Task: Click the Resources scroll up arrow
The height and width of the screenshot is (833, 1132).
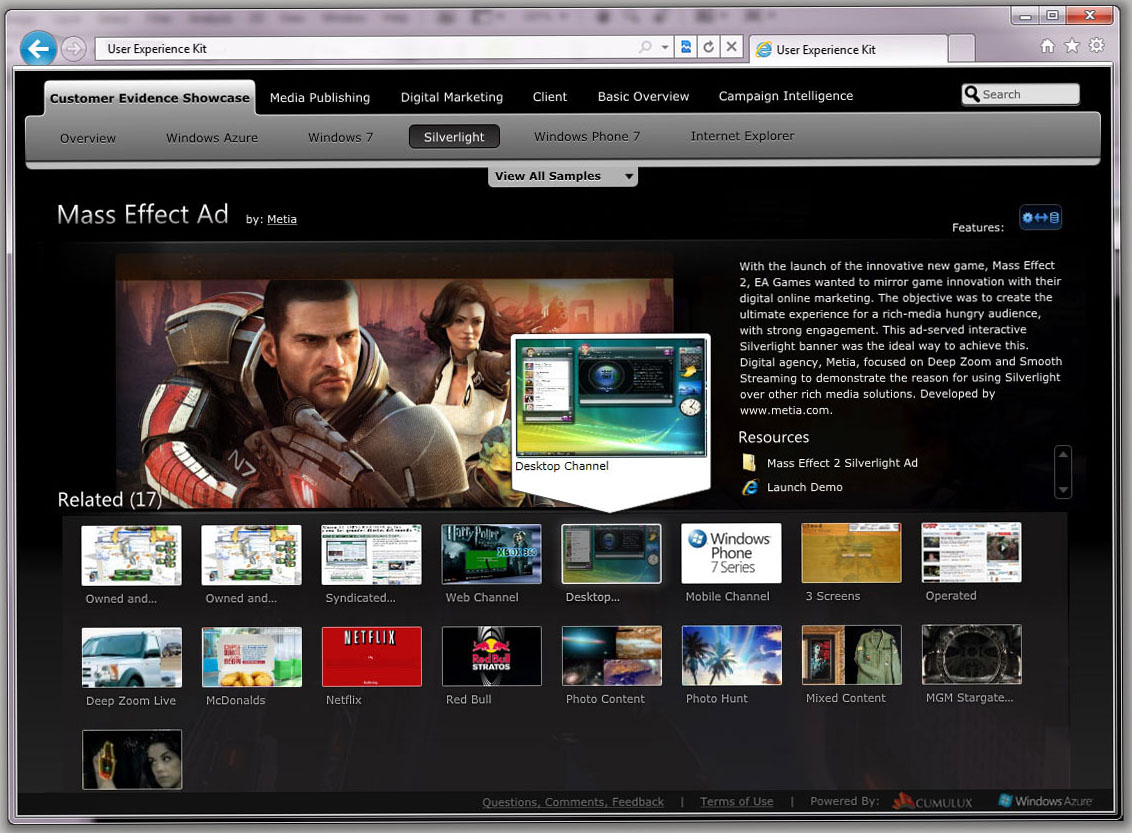Action: pos(1063,454)
